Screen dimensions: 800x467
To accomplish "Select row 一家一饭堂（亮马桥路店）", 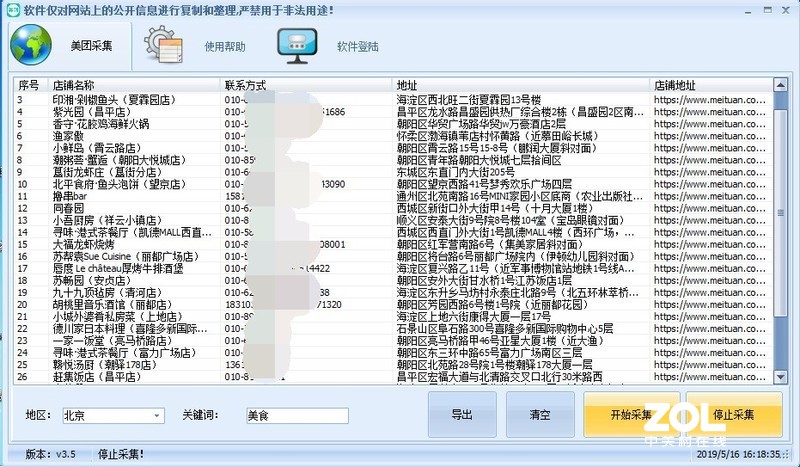I will 393,341.
